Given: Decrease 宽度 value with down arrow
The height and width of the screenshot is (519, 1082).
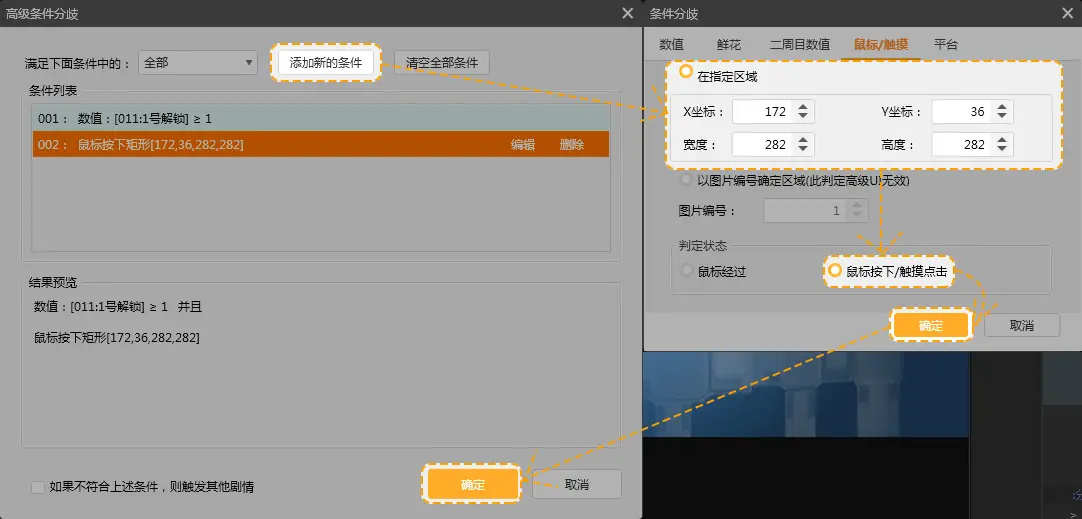Looking at the screenshot, I should 804,150.
